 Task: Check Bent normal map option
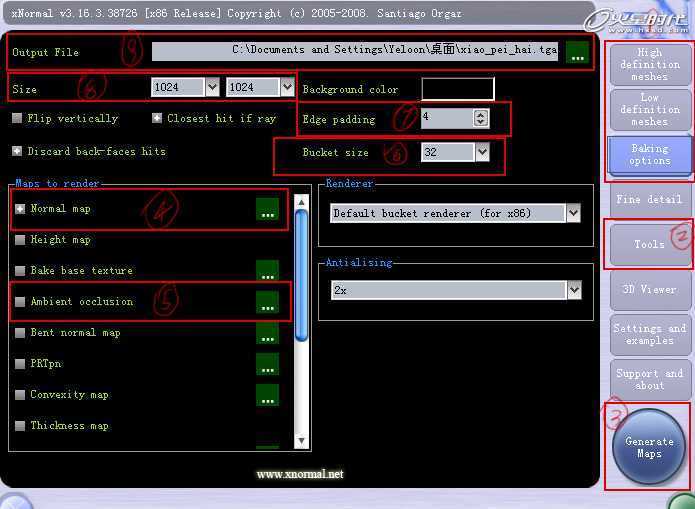pyautogui.click(x=20, y=333)
